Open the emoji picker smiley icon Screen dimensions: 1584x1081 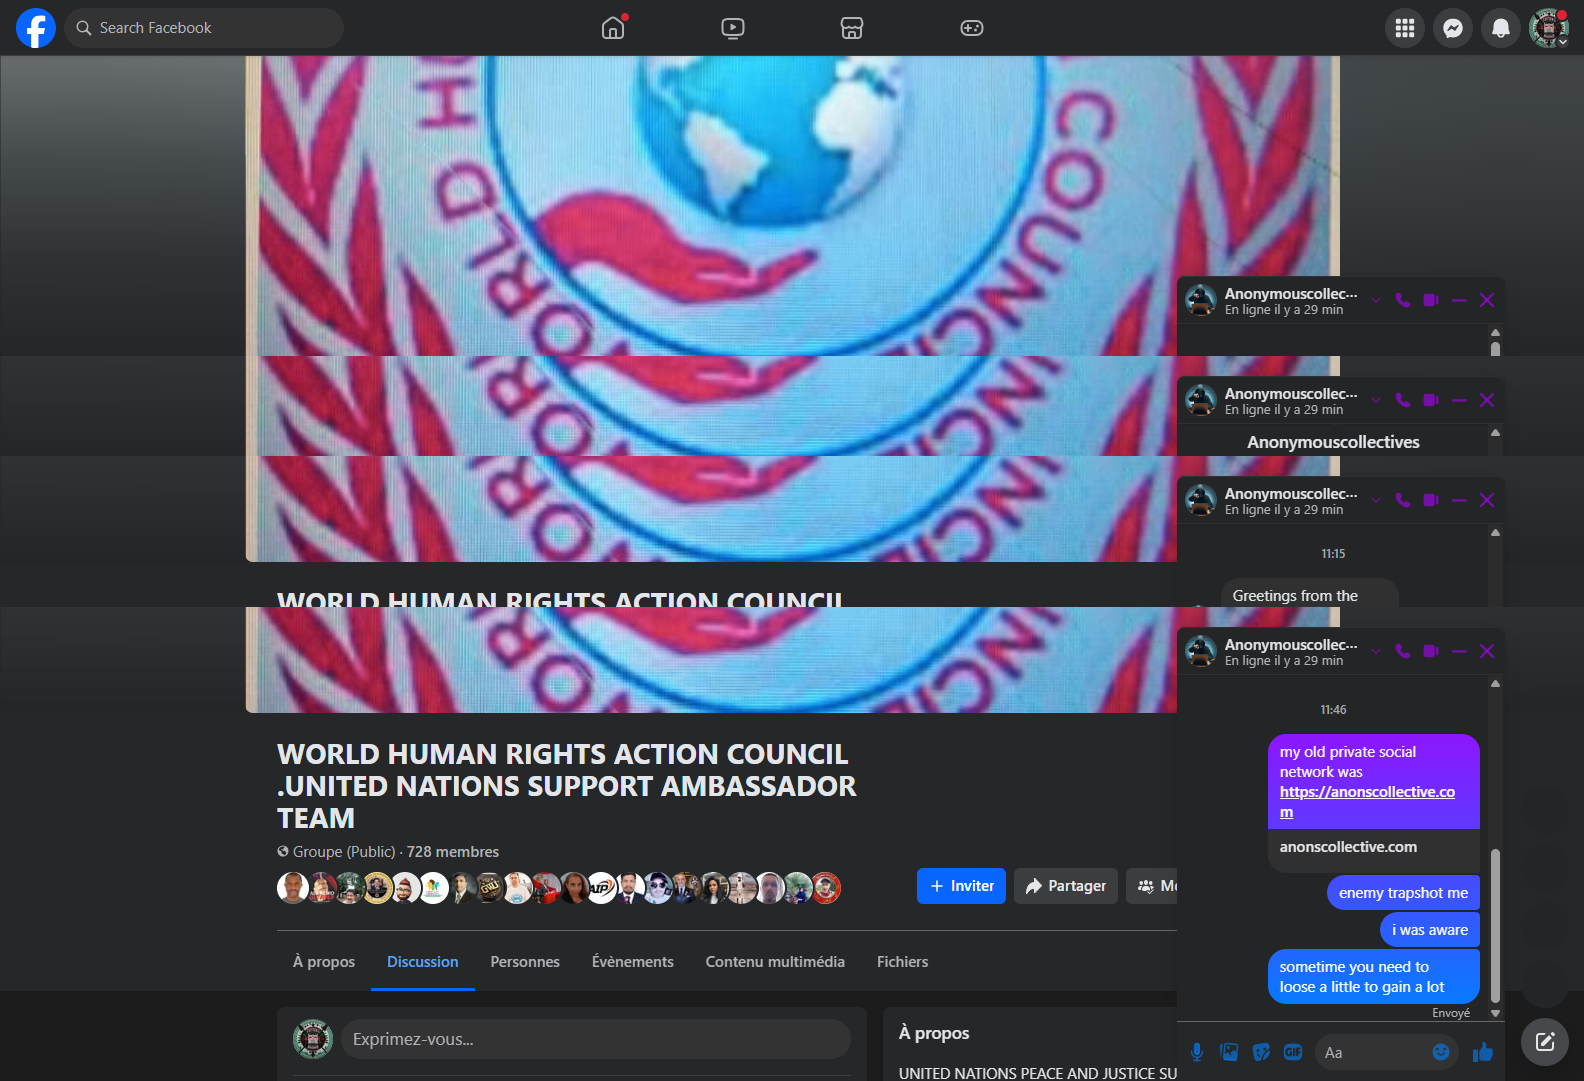point(1441,1052)
